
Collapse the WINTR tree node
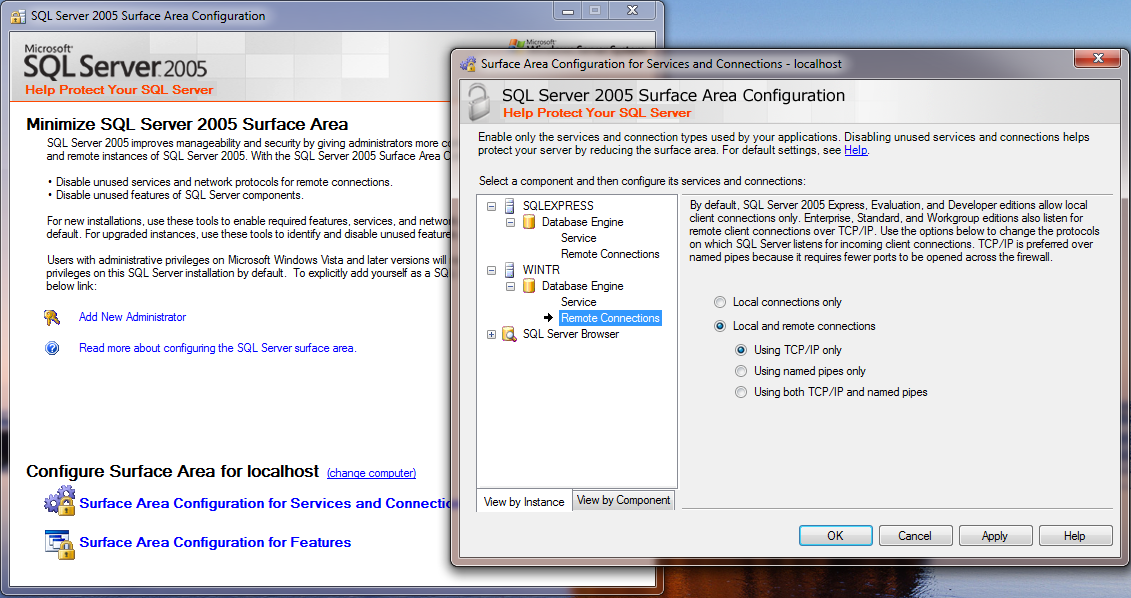coord(491,270)
